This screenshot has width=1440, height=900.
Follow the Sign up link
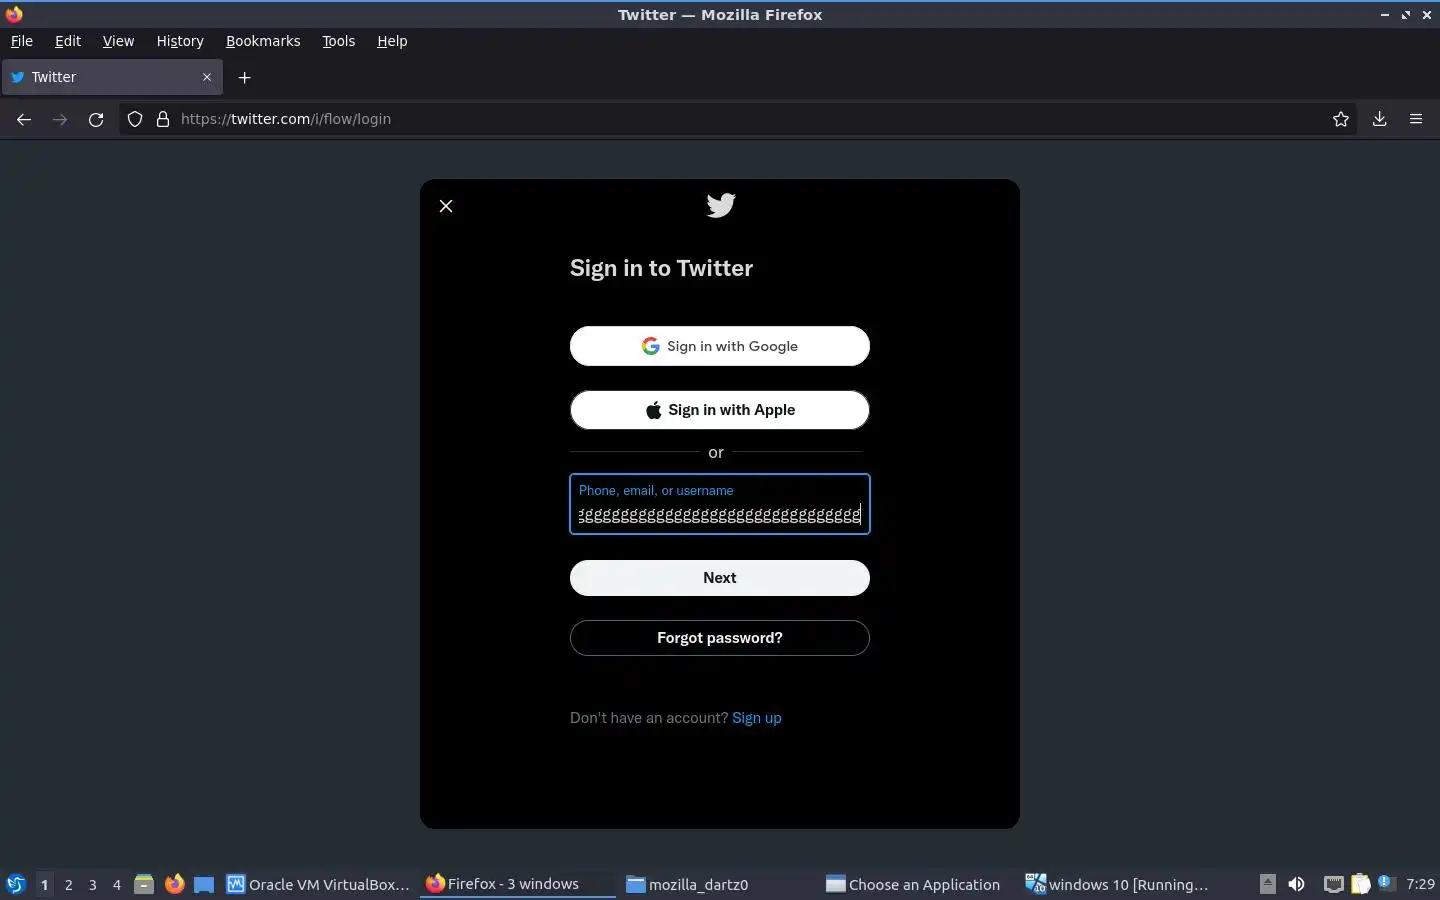click(x=757, y=718)
